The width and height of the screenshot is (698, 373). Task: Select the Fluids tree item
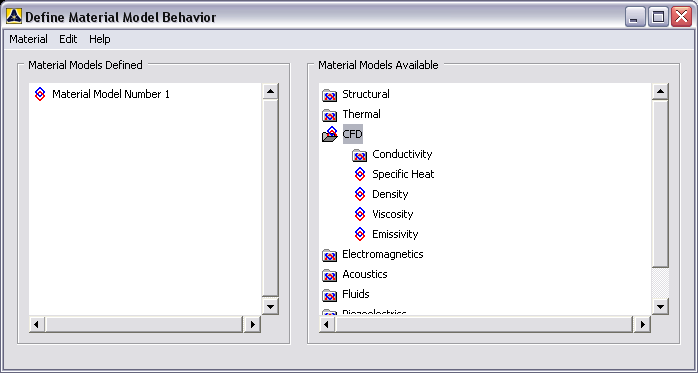(356, 294)
